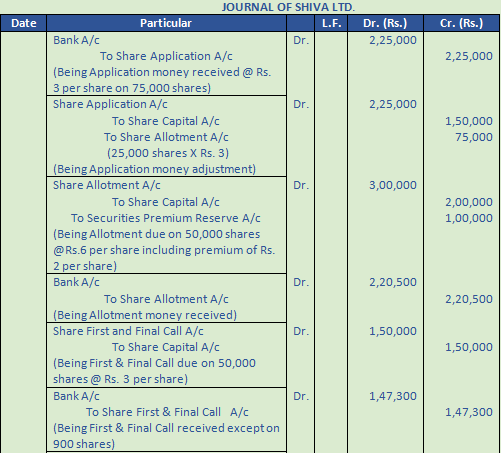501x453 pixels.
Task: Click credit amount 75,000
Action: click(x=474, y=137)
